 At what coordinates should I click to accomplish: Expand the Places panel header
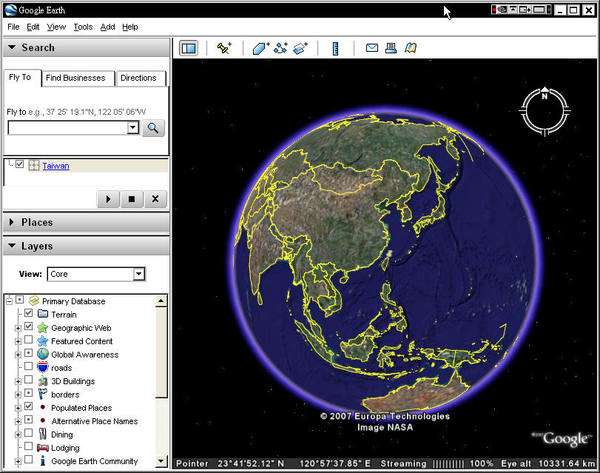[x=86, y=222]
